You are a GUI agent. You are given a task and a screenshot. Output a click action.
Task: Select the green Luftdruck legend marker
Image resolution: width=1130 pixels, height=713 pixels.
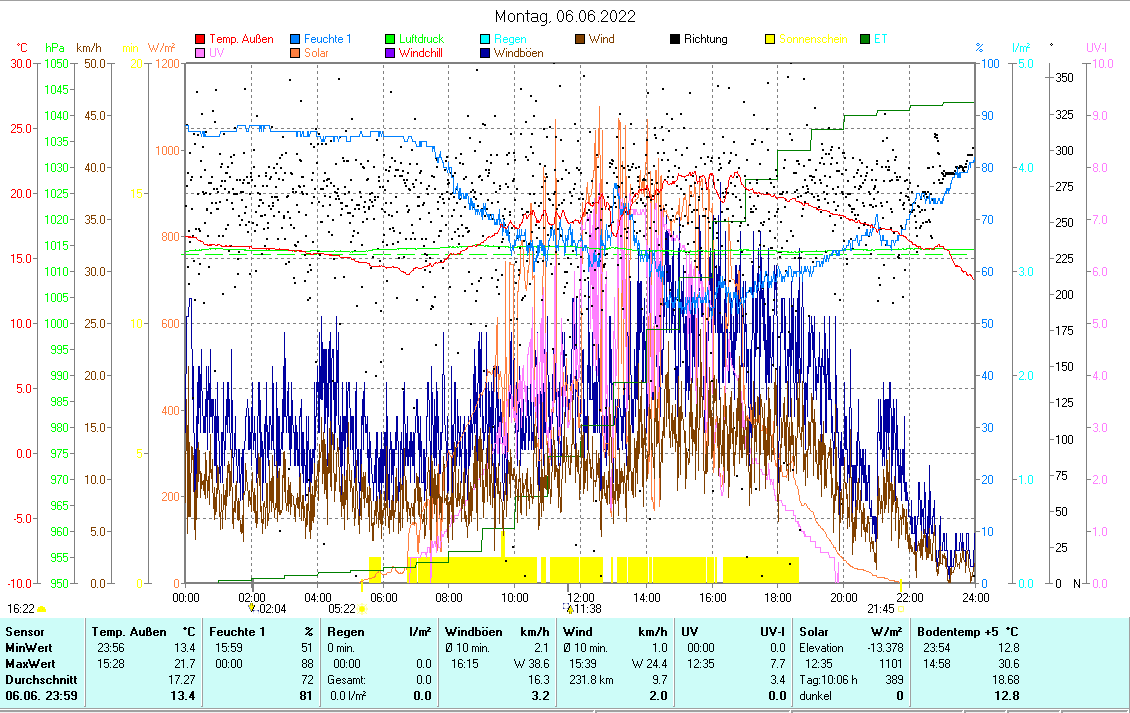tap(391, 40)
